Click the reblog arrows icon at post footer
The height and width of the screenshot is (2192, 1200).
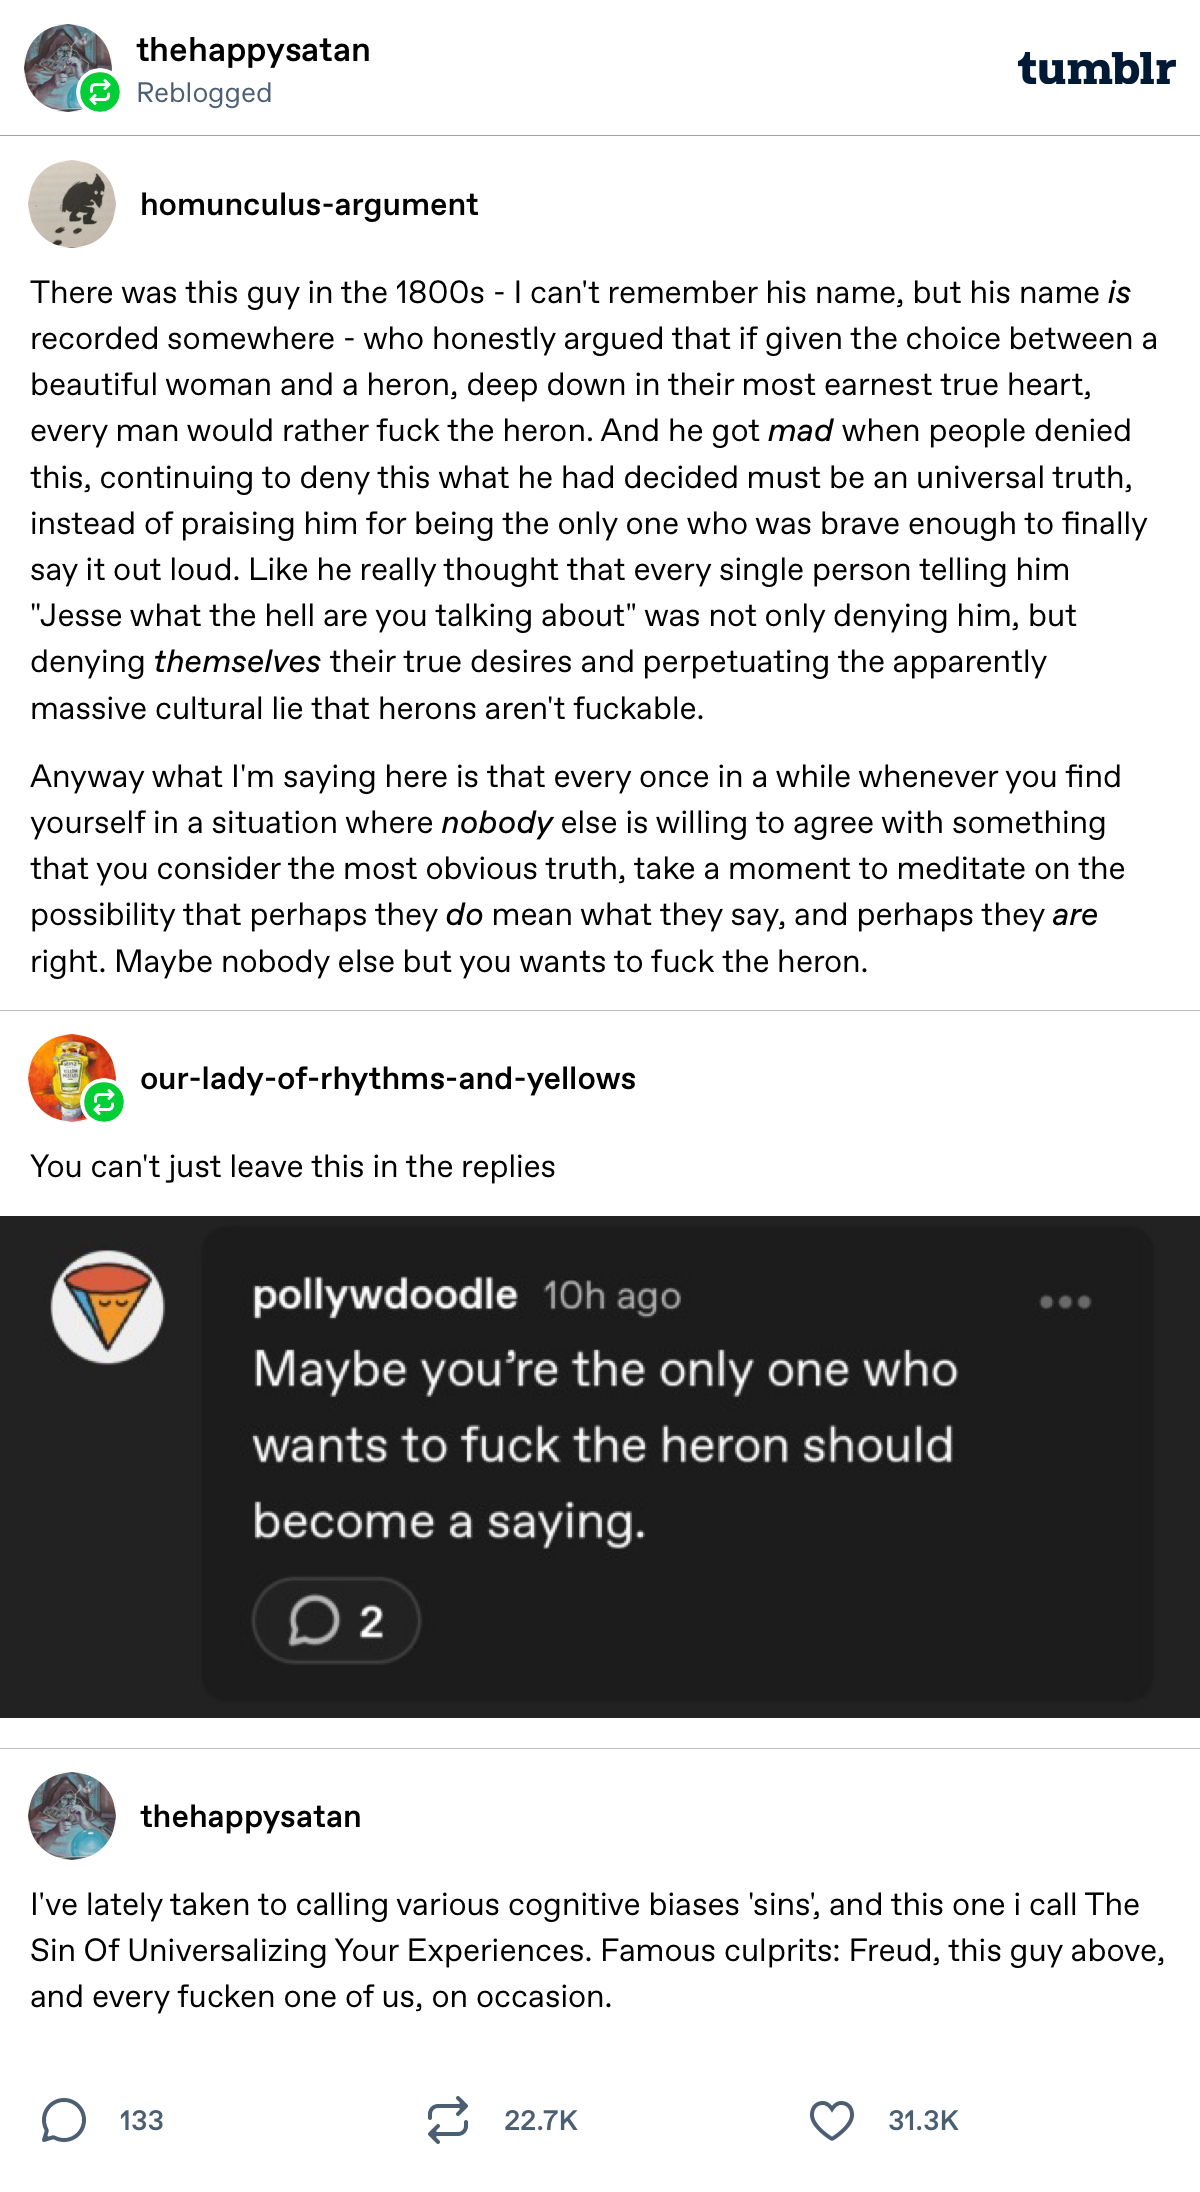[447, 2120]
